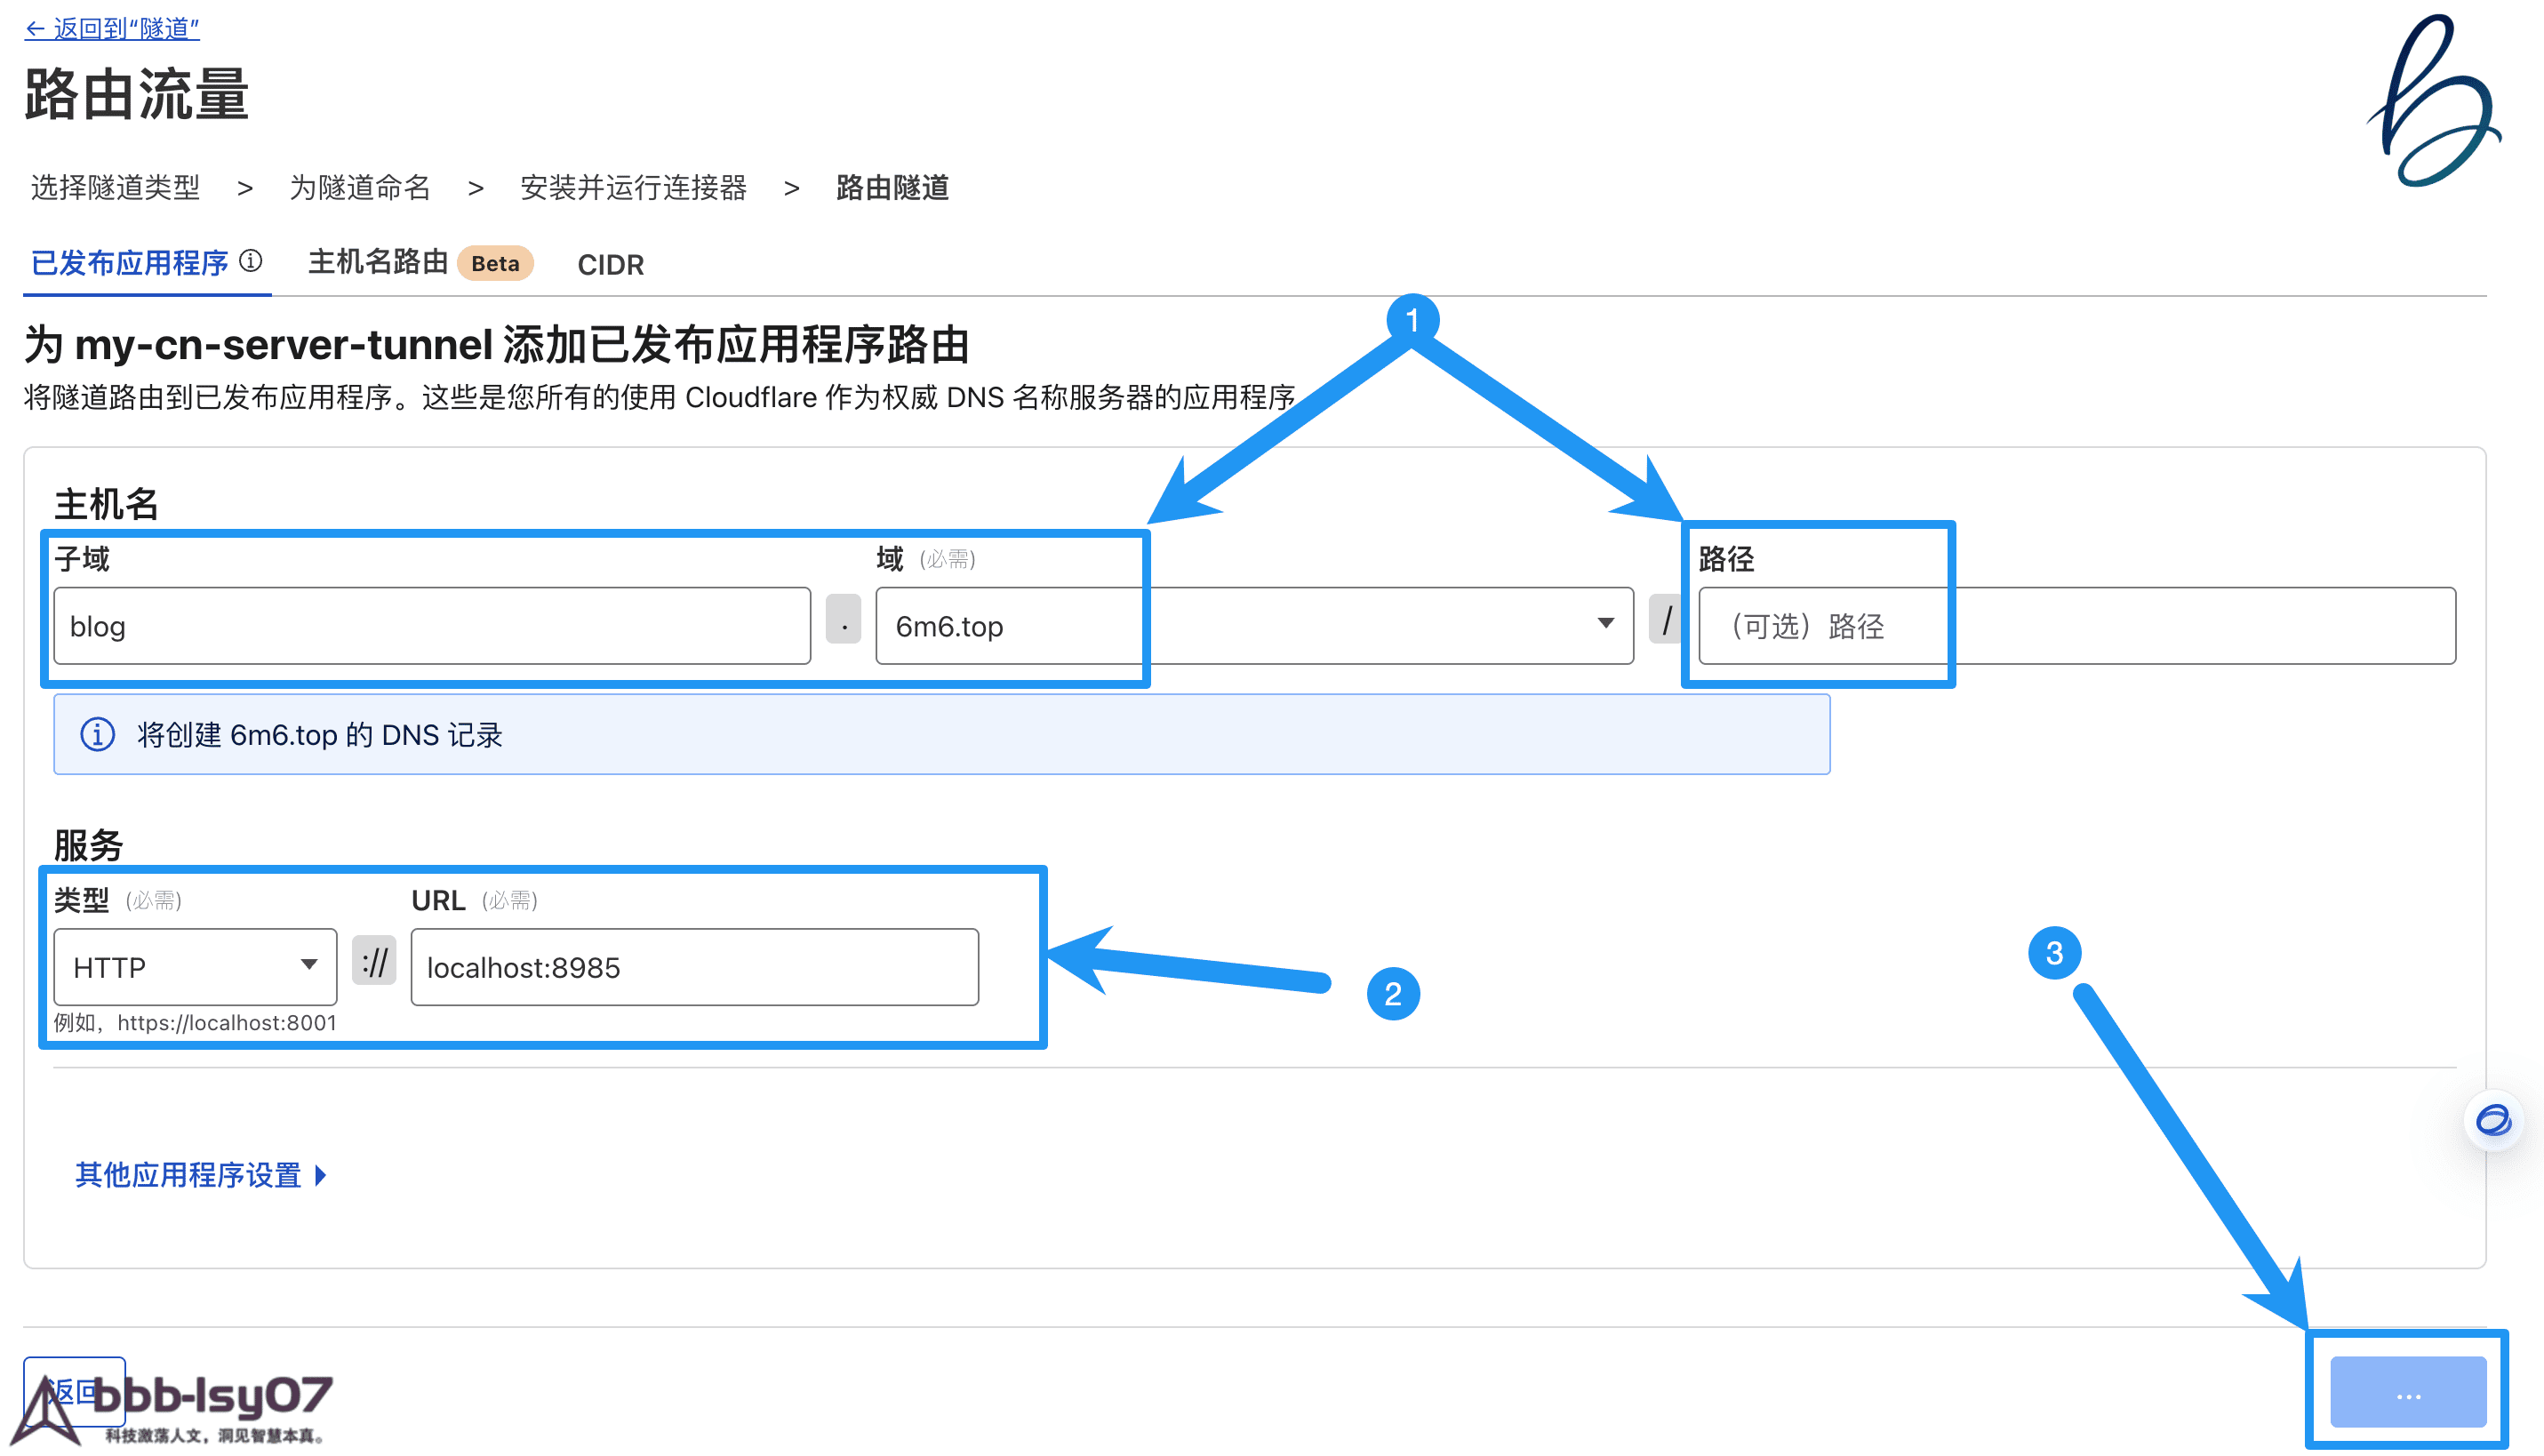Viewport: 2544px width, 1456px height.
Task: Click the blue submit button at bottom right
Action: click(2407, 1392)
